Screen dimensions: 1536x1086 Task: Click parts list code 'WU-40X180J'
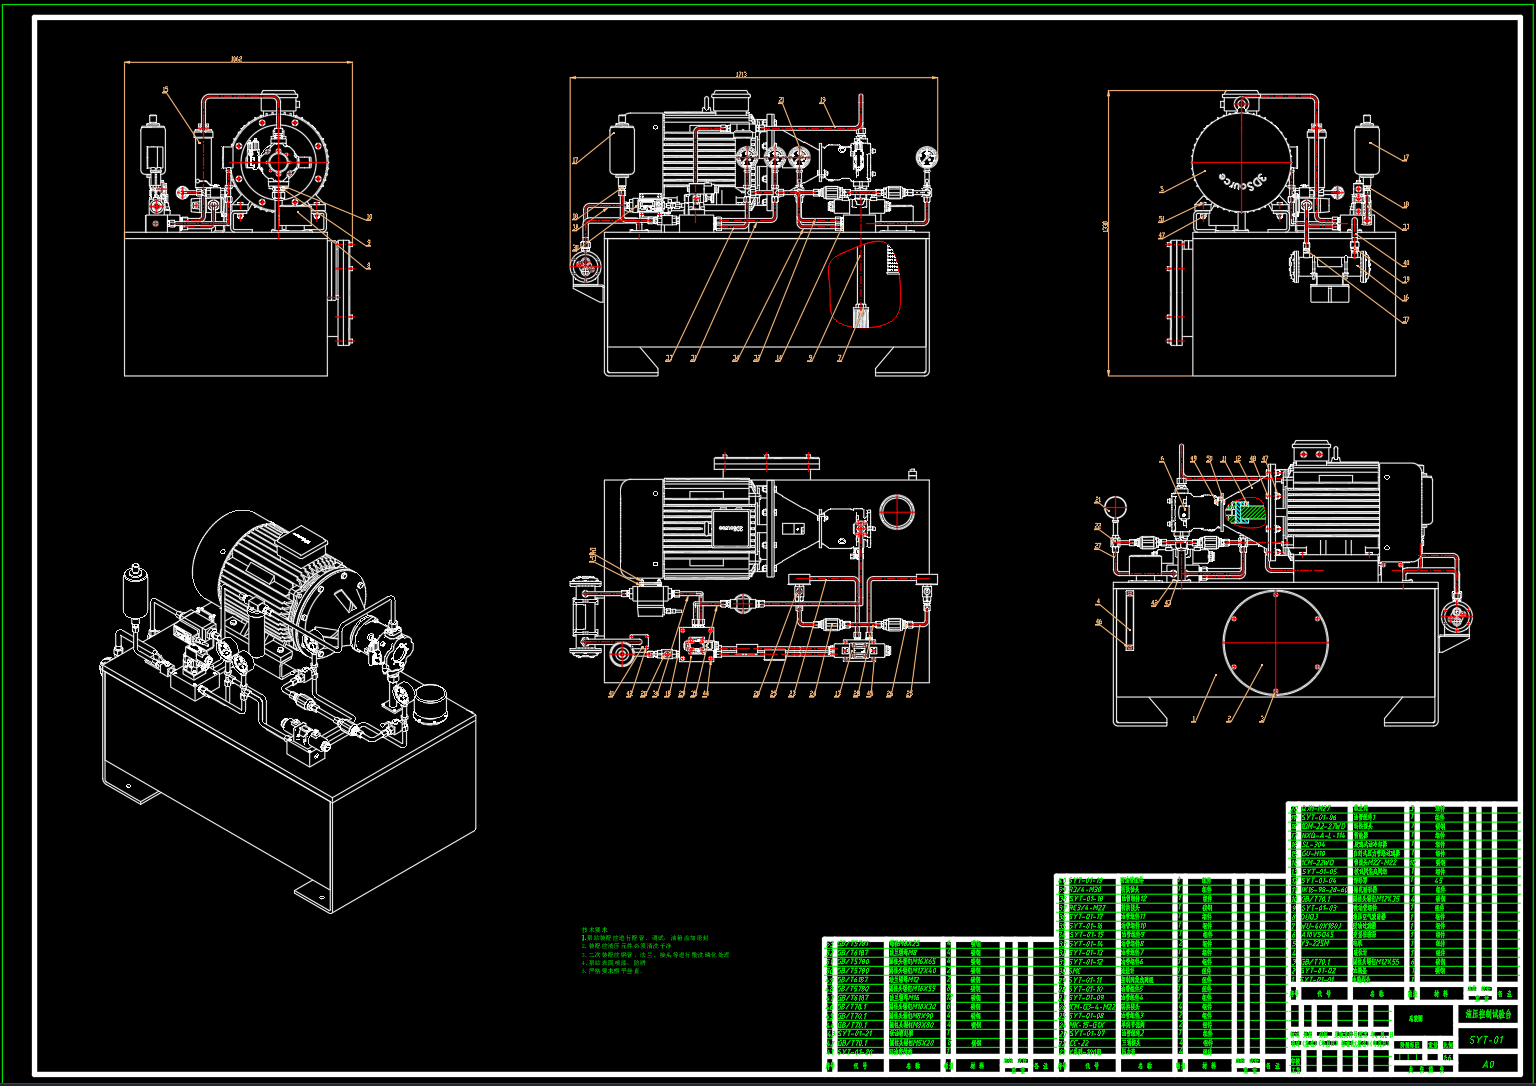tap(1321, 925)
